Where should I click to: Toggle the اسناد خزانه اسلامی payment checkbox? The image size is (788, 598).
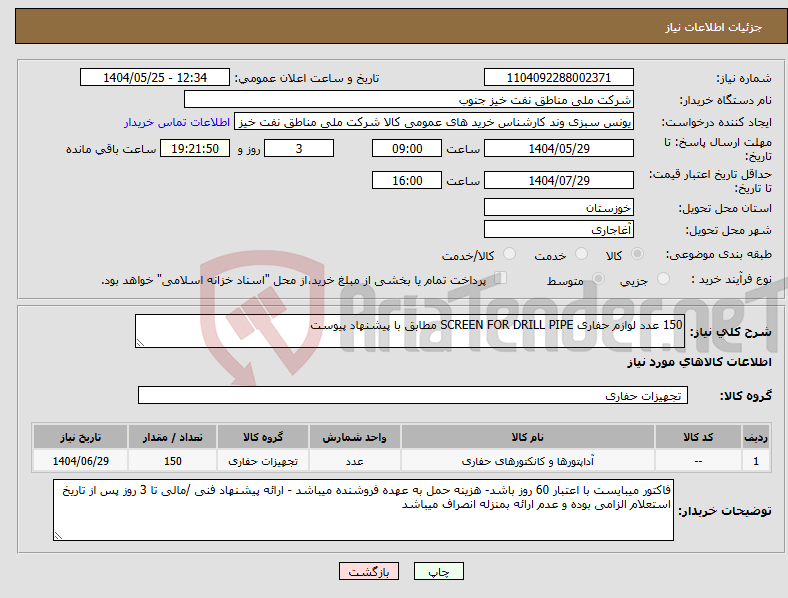click(501, 277)
